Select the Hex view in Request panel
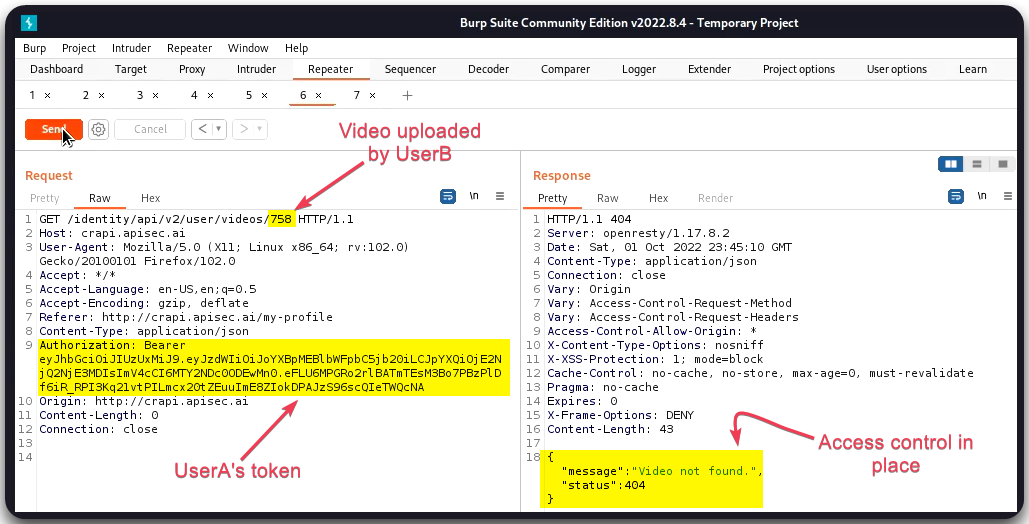The width and height of the screenshot is (1029, 524). [x=150, y=198]
